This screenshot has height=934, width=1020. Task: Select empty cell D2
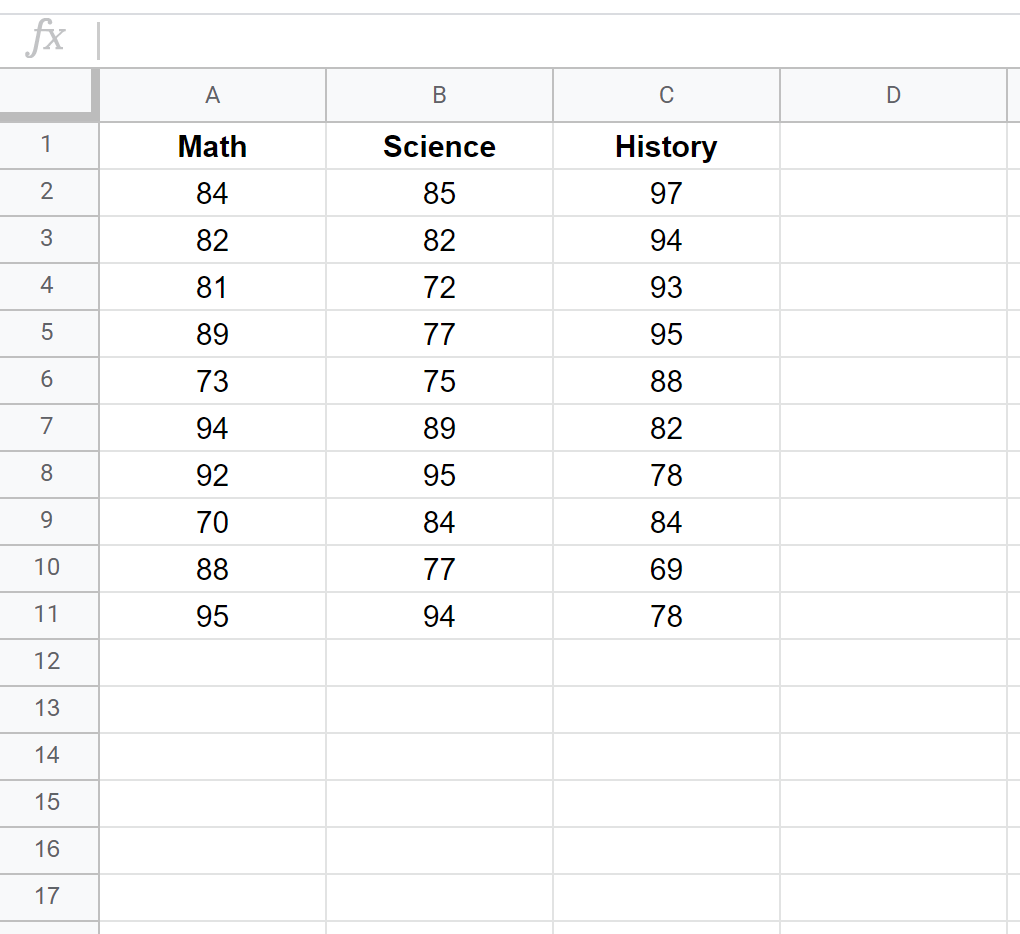click(x=893, y=193)
